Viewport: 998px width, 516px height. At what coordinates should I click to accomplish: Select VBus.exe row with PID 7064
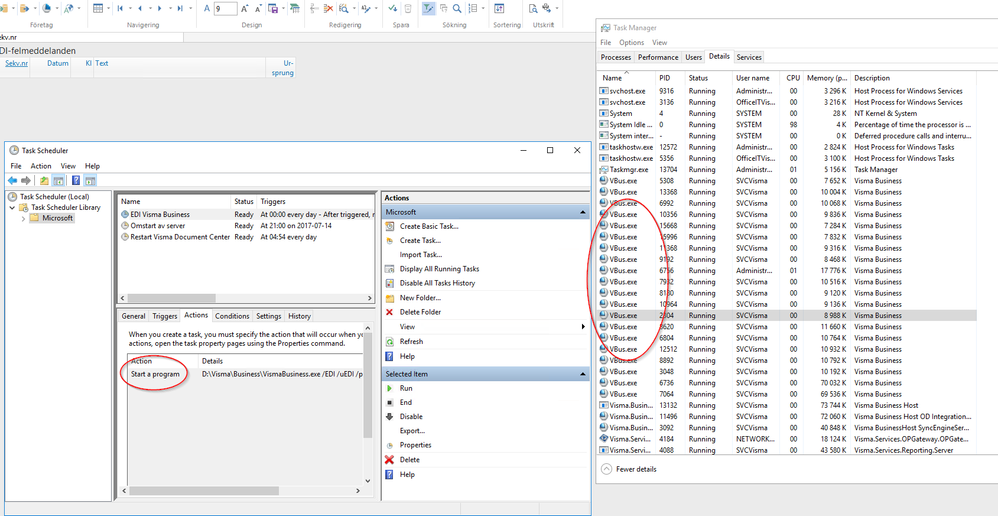787,394
